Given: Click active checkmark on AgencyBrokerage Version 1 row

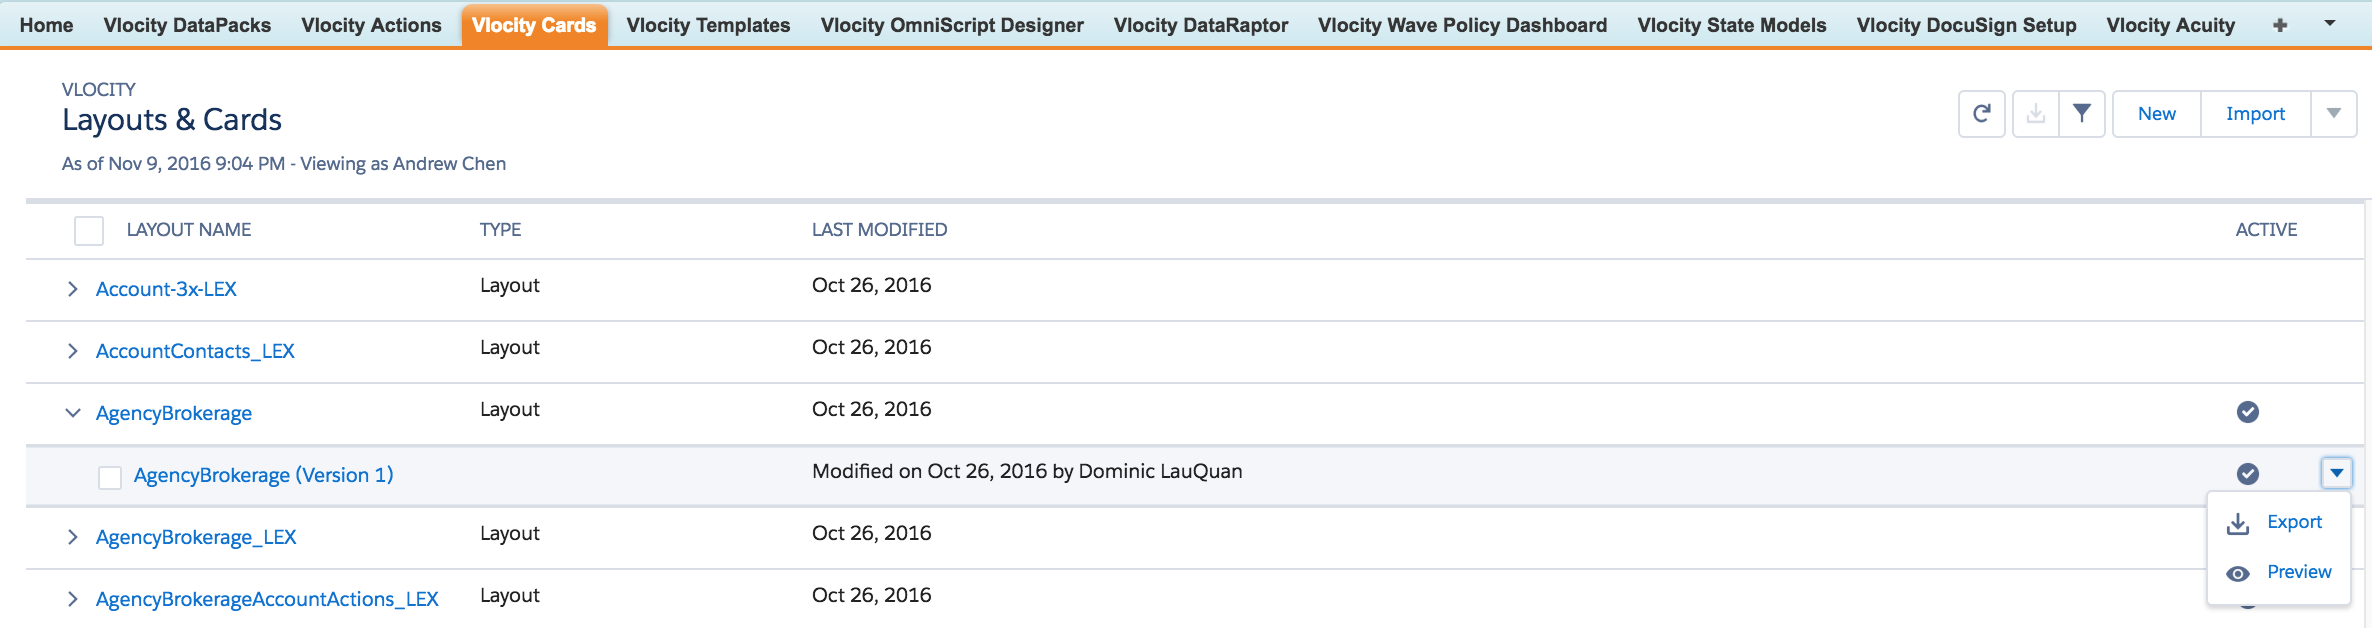Looking at the screenshot, I should click(x=2248, y=474).
